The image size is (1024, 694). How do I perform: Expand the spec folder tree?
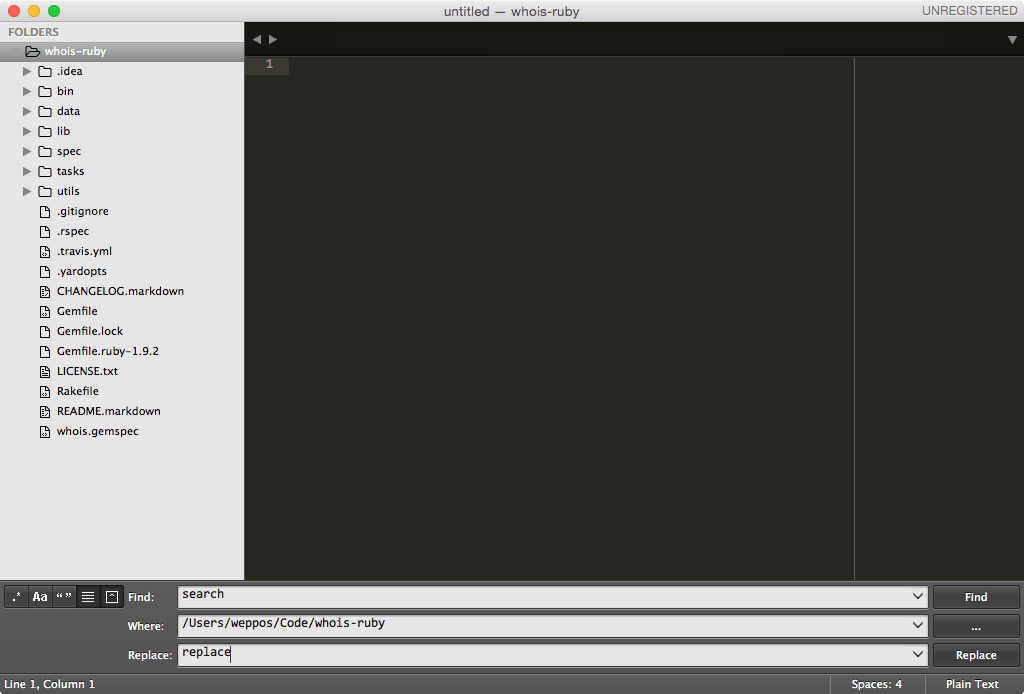(x=26, y=151)
